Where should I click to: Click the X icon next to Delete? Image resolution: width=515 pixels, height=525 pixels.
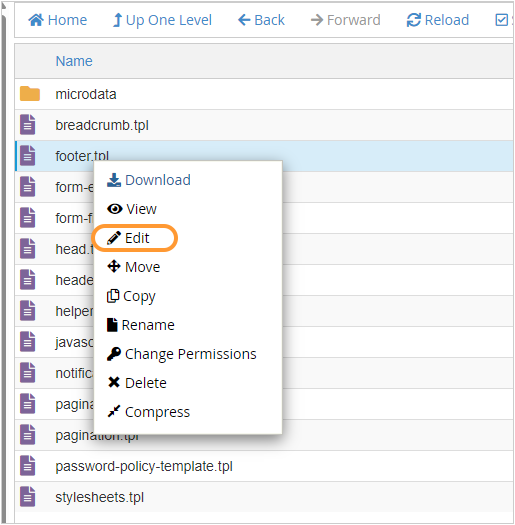(114, 382)
